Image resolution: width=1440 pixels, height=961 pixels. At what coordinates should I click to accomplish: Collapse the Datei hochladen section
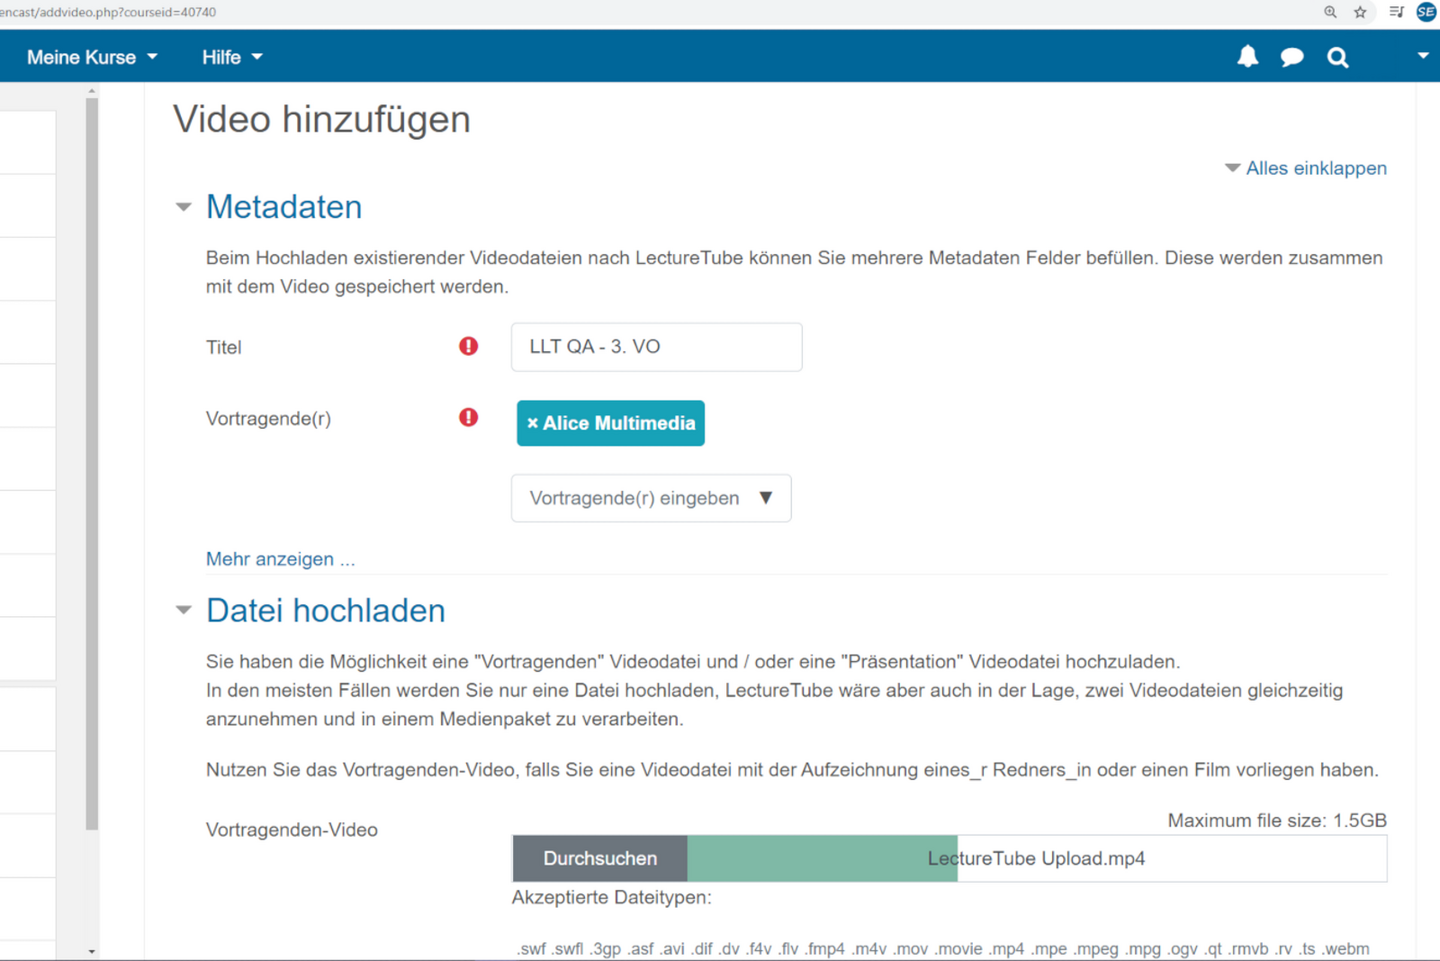click(184, 610)
